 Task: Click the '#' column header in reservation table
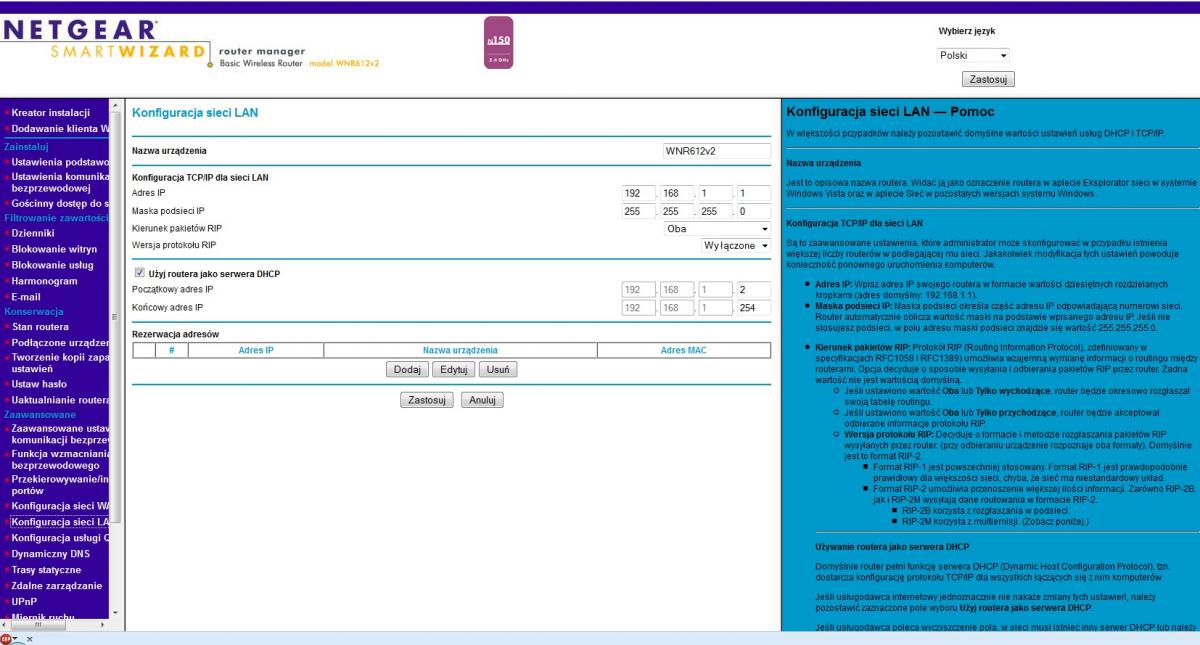[172, 350]
